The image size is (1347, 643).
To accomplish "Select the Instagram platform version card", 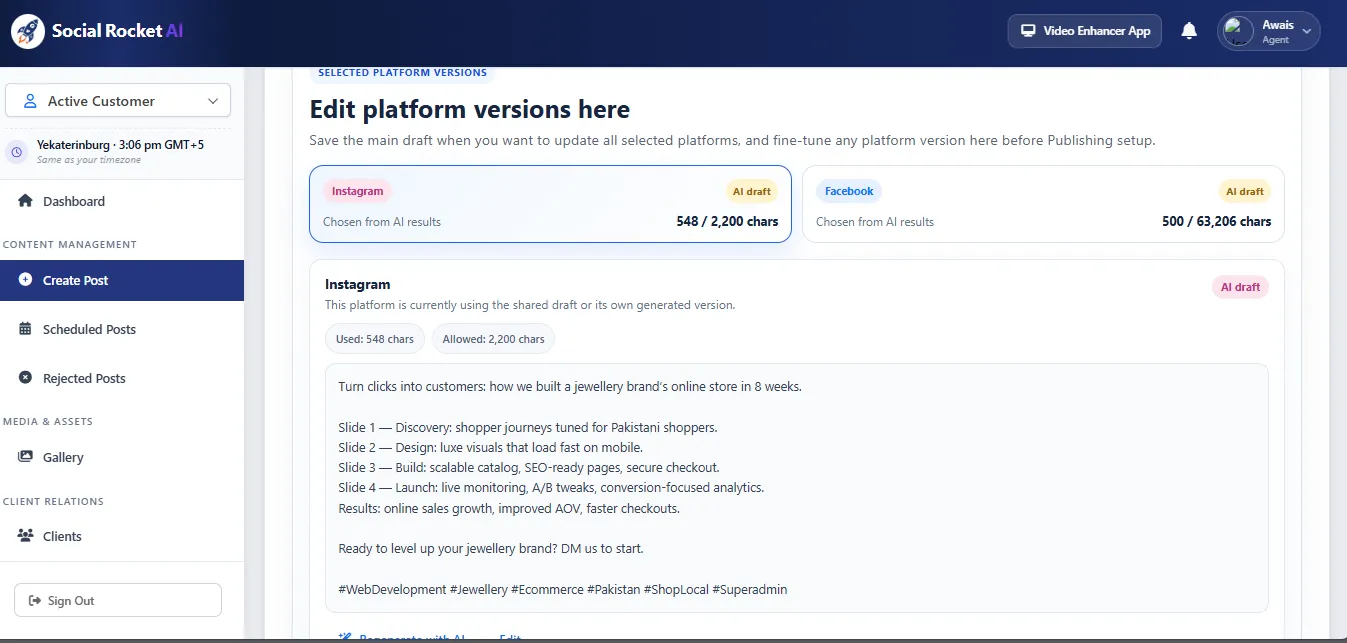I will (x=550, y=204).
